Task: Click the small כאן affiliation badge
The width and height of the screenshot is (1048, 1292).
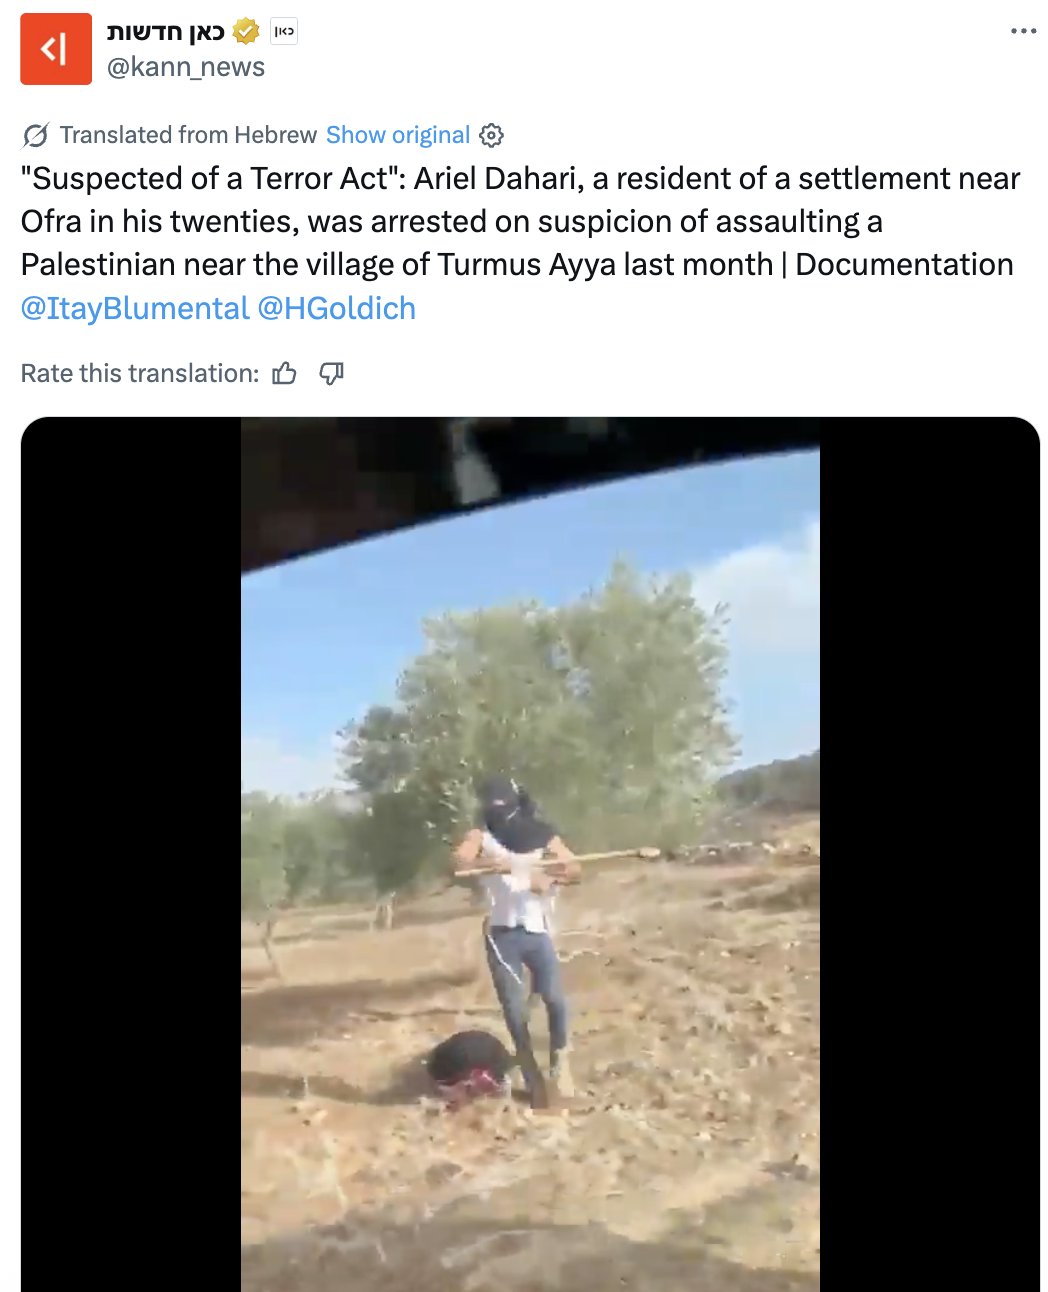Action: tap(284, 31)
